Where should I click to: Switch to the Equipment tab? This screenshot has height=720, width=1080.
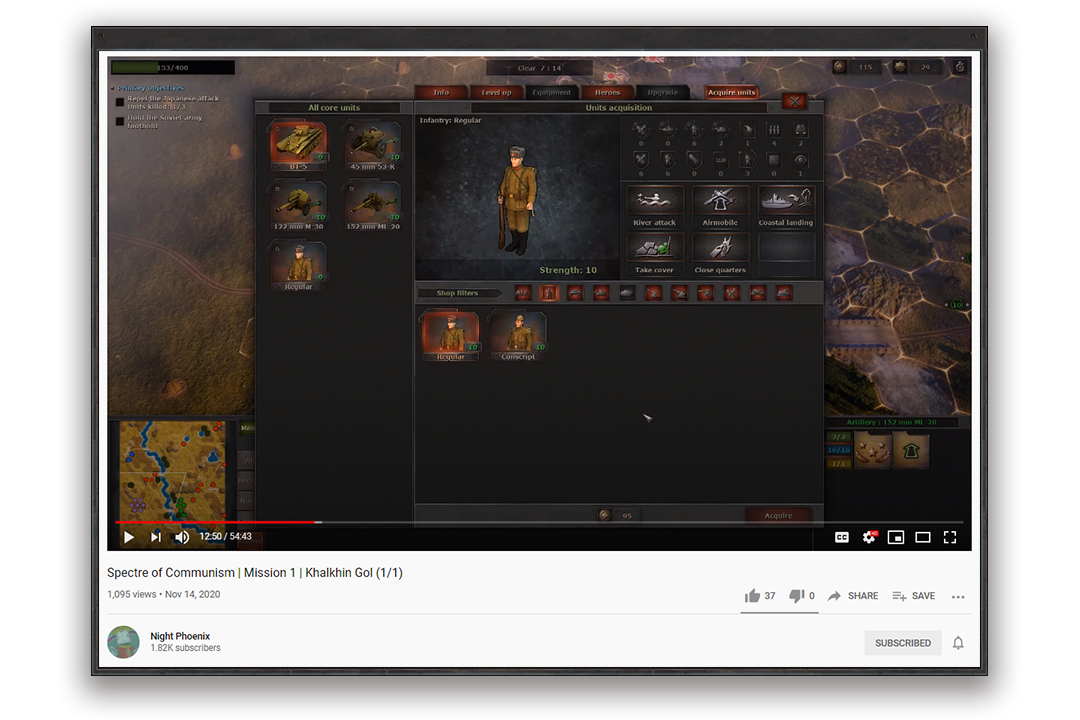click(x=552, y=92)
